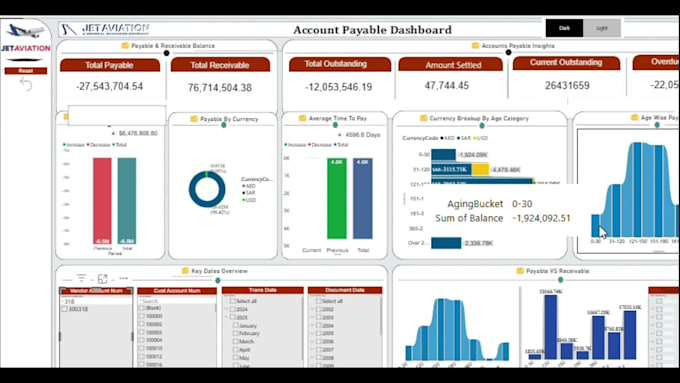The width and height of the screenshot is (680, 383).
Task: Click the filter icon above Vendor Account Num
Action: pyautogui.click(x=81, y=278)
